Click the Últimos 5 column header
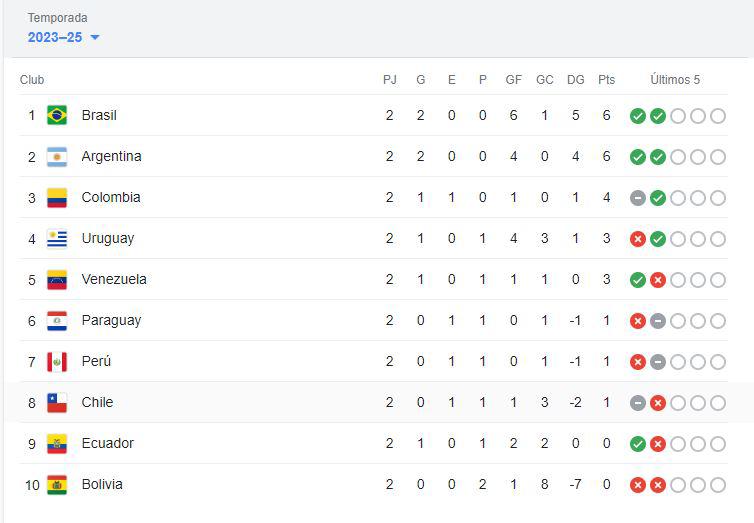Screen dimensions: 754x523 point(675,80)
